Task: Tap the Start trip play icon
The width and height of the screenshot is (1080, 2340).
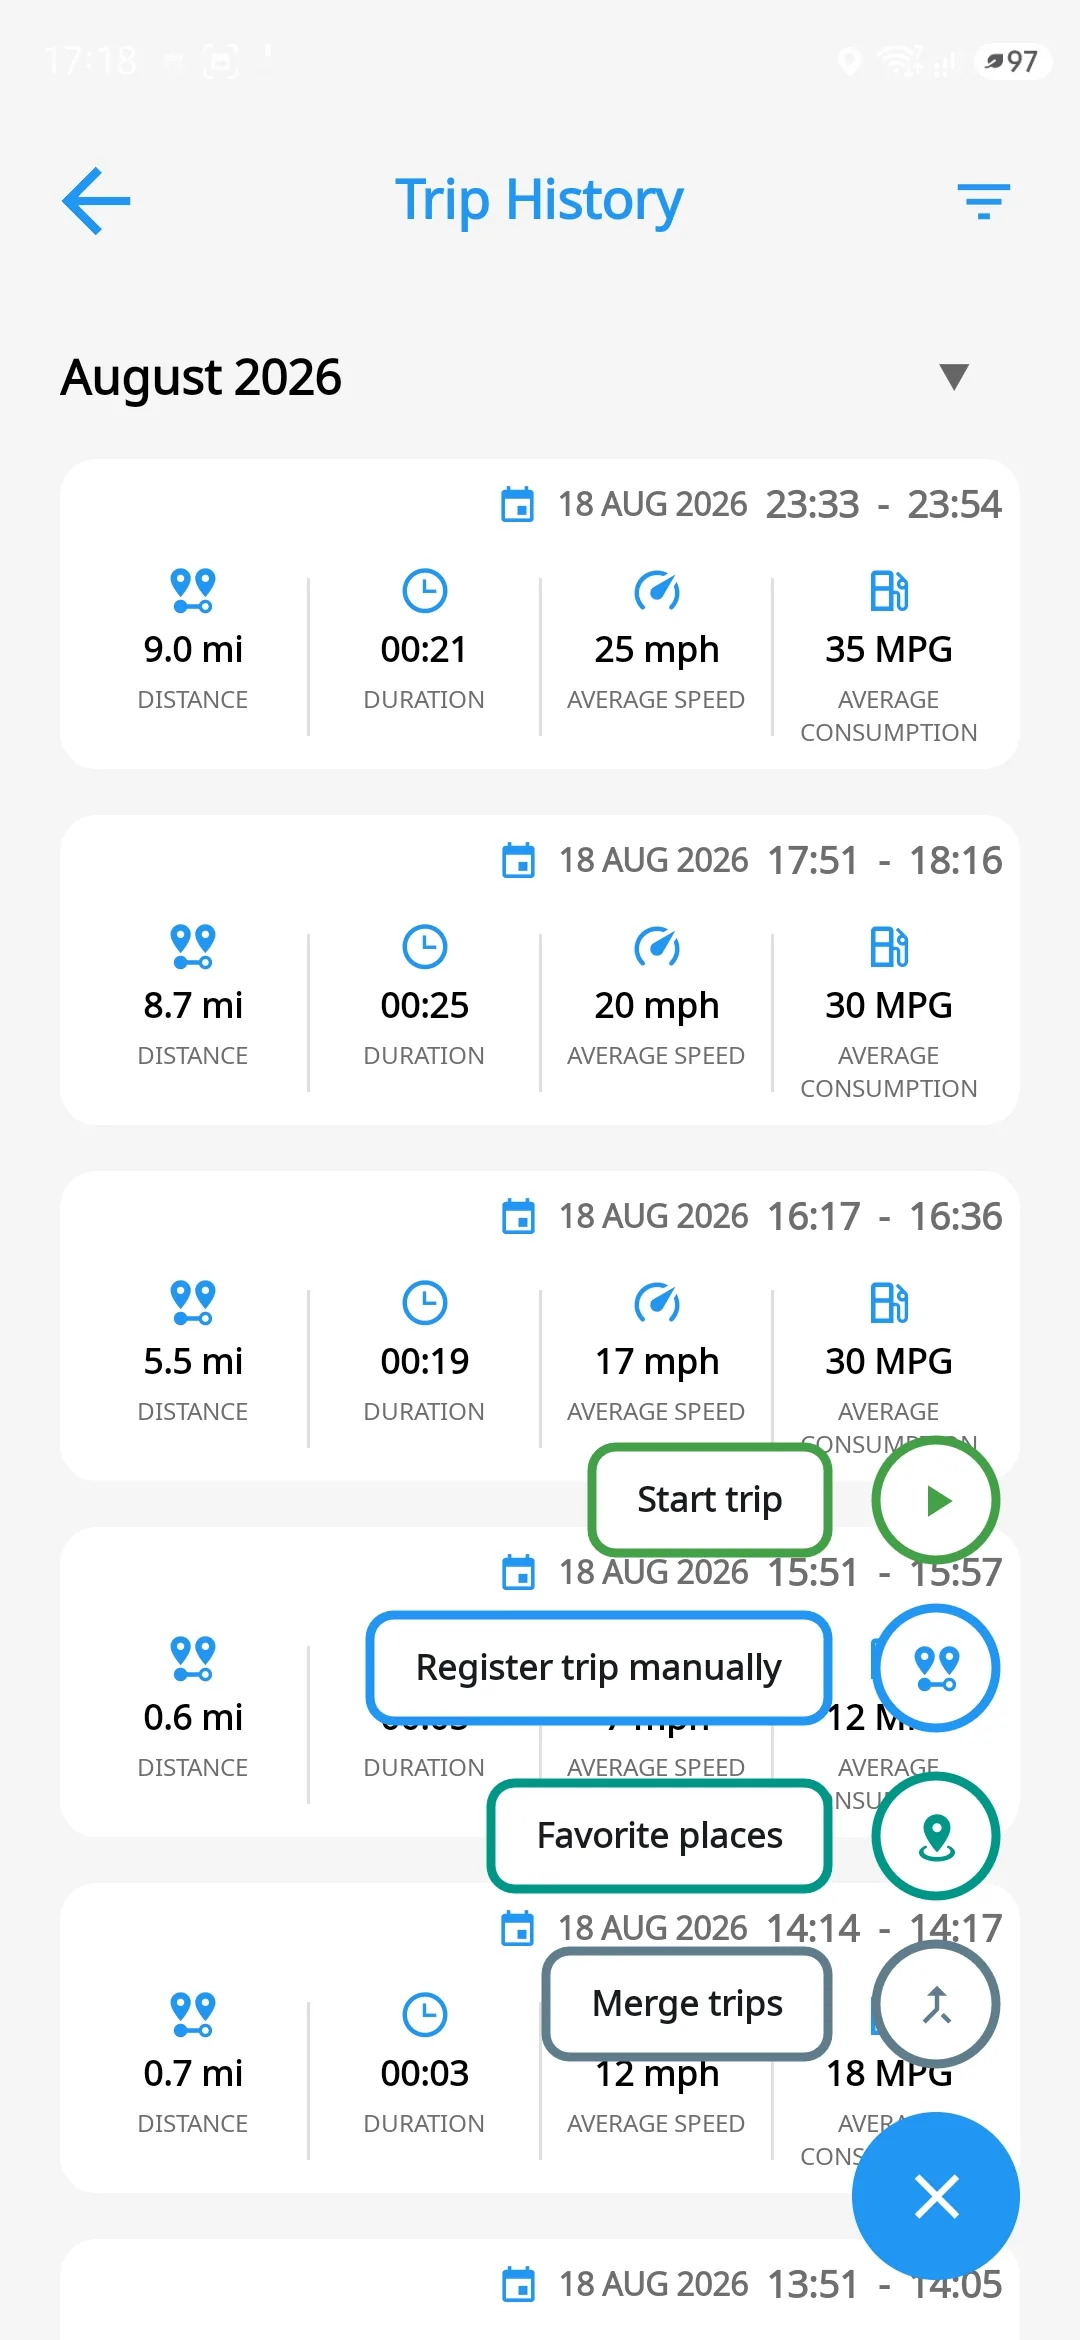Action: (x=936, y=1500)
